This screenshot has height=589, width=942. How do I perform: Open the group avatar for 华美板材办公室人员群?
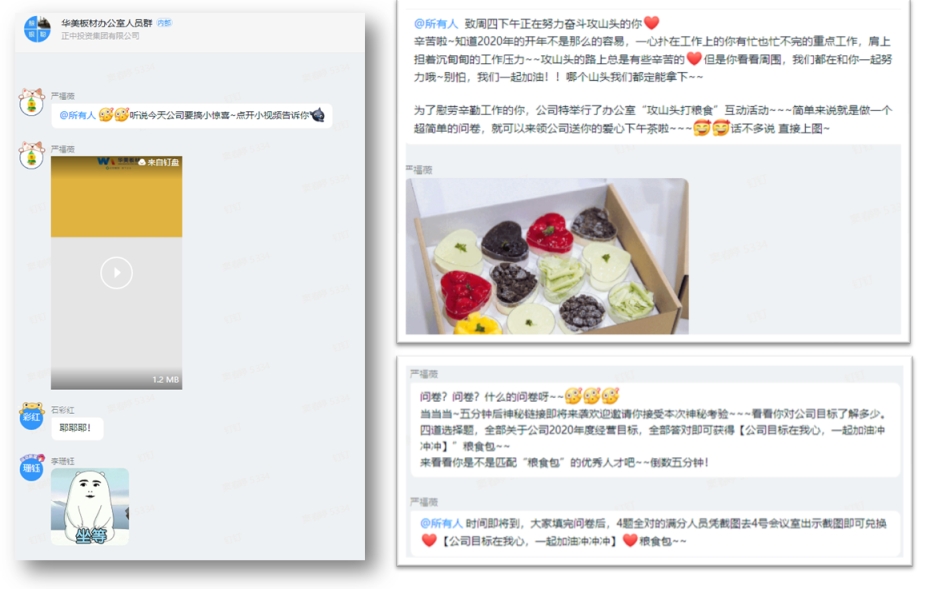pyautogui.click(x=37, y=29)
